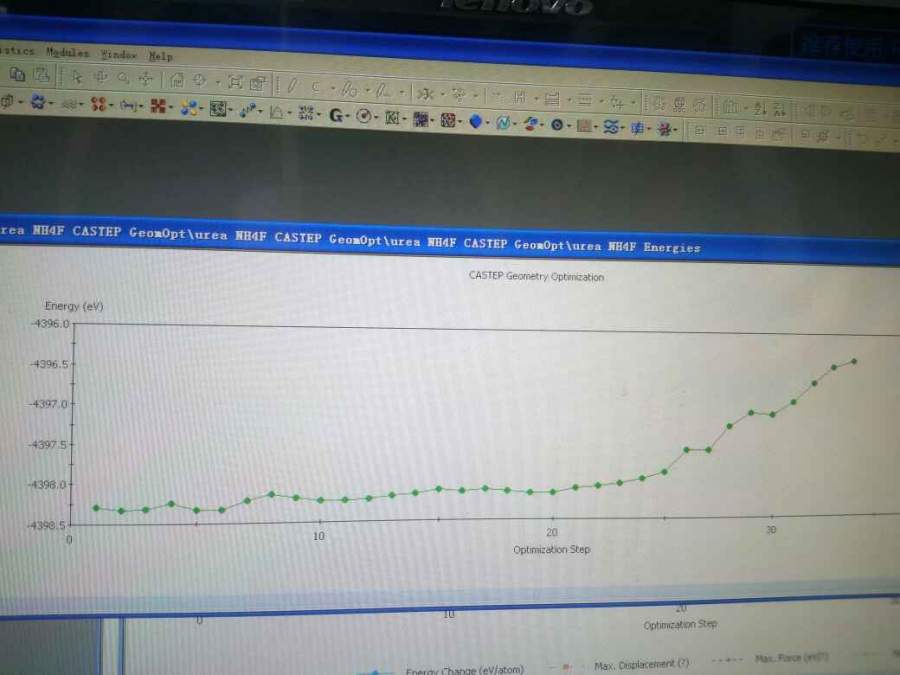Select the Translate four-arrow tool
The image size is (900, 675).
coord(146,79)
